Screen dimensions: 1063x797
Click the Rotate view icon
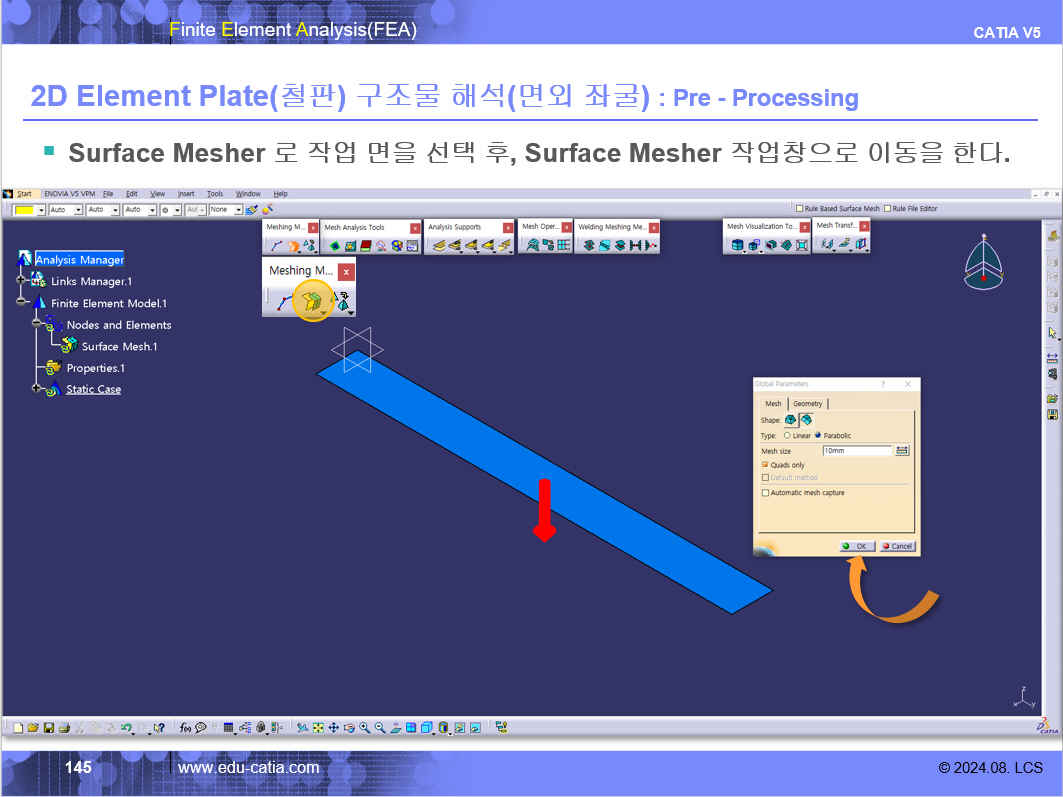[349, 728]
